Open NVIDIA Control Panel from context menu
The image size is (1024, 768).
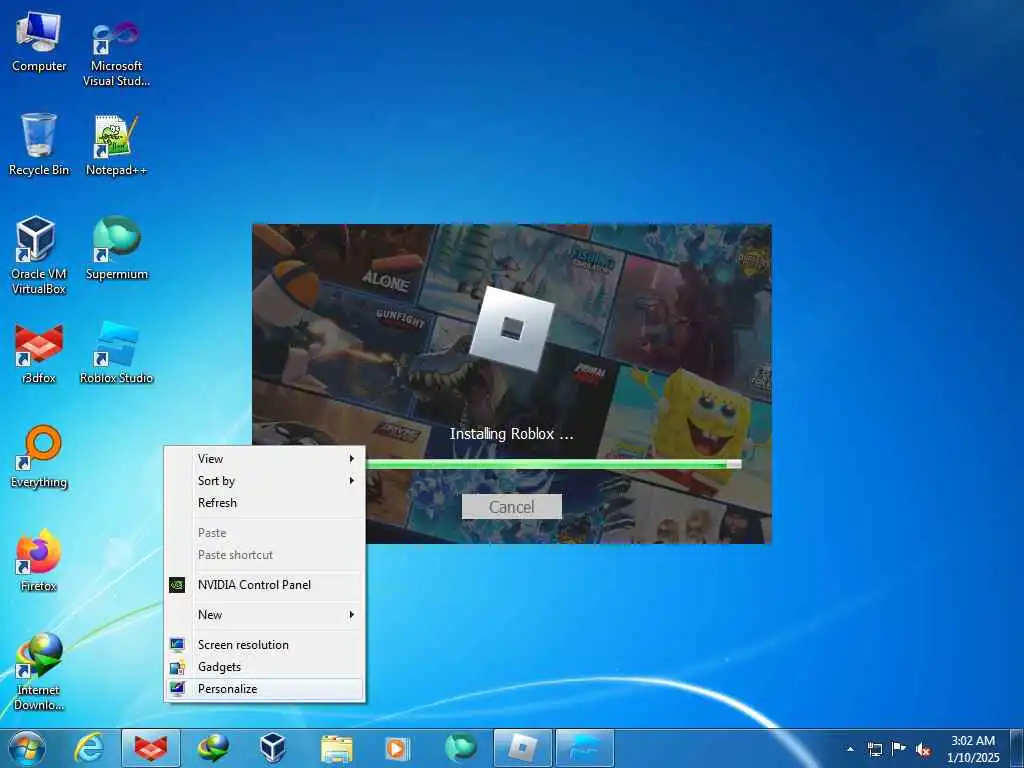(x=264, y=584)
